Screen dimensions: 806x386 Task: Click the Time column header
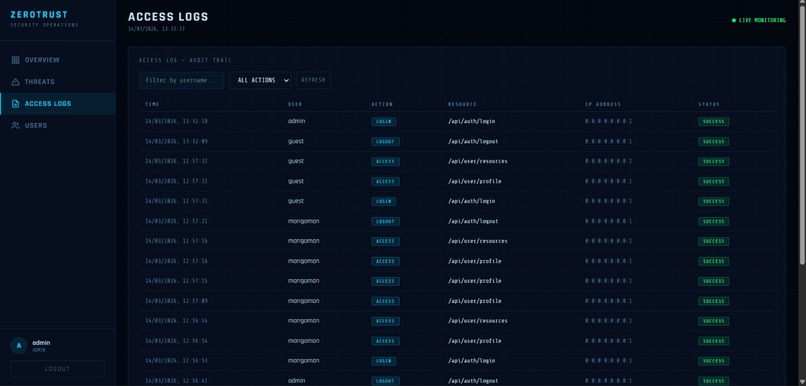coord(152,104)
